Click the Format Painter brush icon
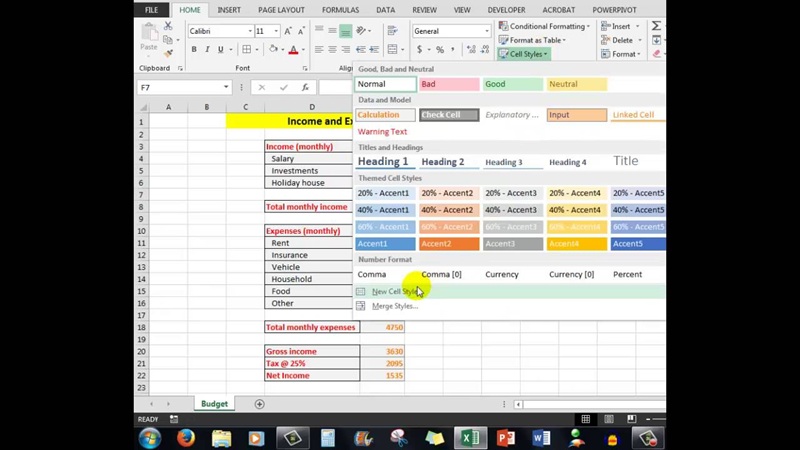The width and height of the screenshot is (800, 450). pyautogui.click(x=168, y=54)
